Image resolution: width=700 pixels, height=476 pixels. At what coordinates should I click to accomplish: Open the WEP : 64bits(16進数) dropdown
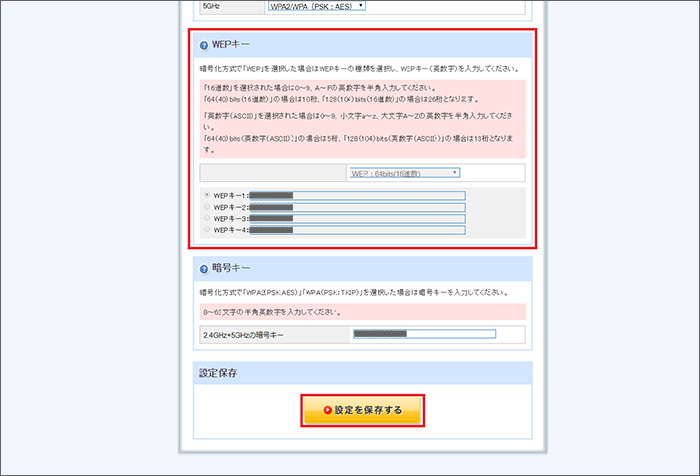point(404,173)
